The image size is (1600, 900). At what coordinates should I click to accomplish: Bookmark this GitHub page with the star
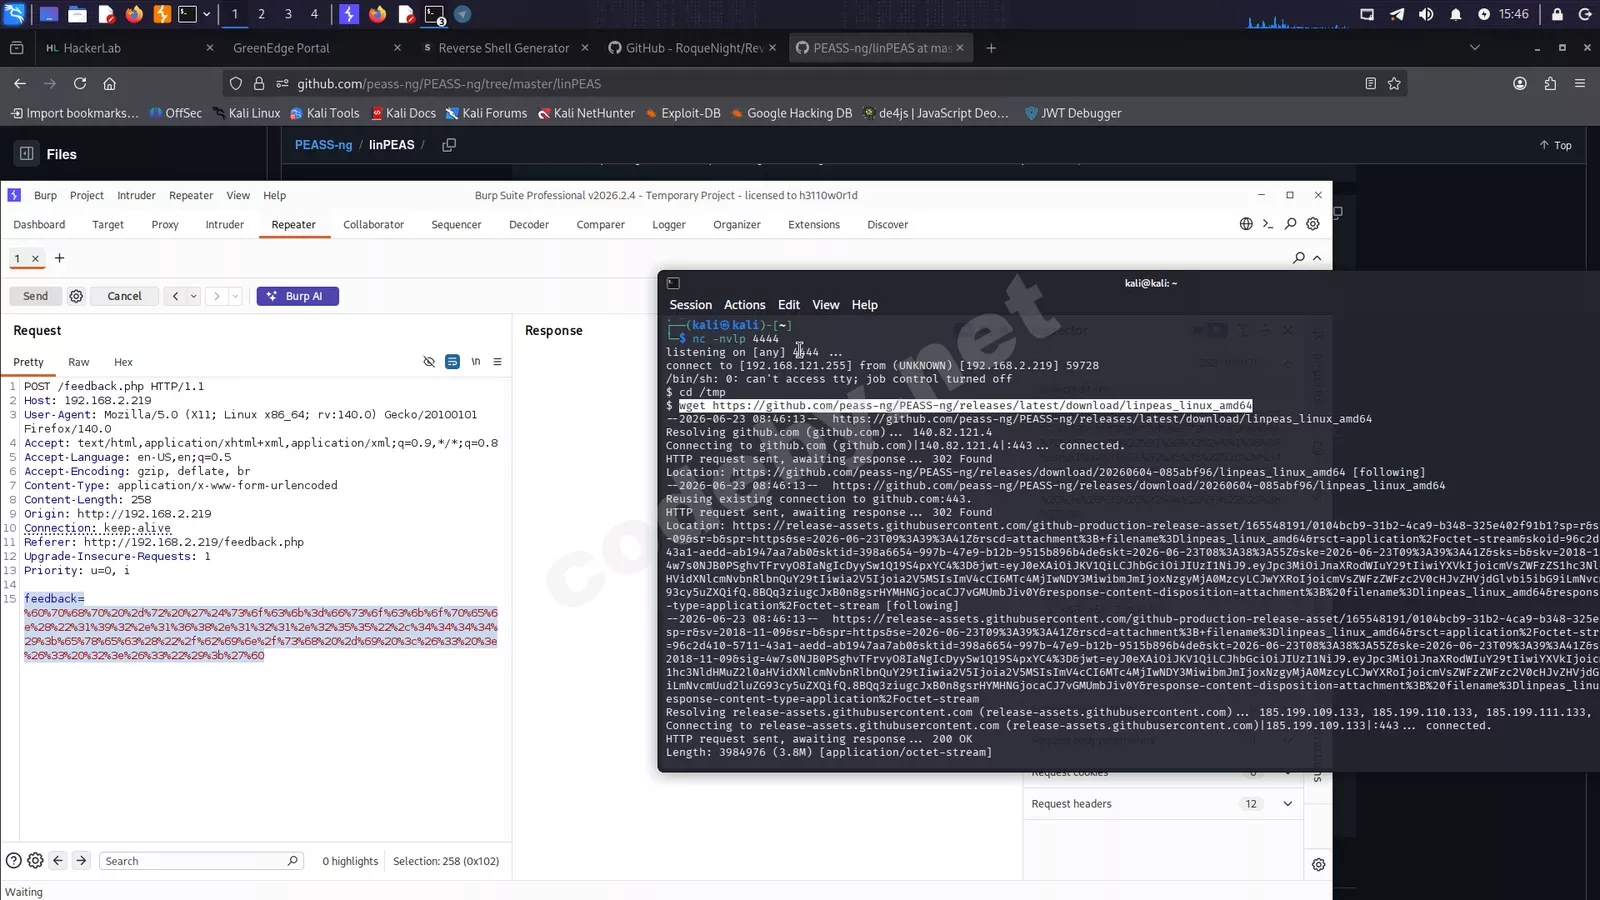tap(1394, 84)
